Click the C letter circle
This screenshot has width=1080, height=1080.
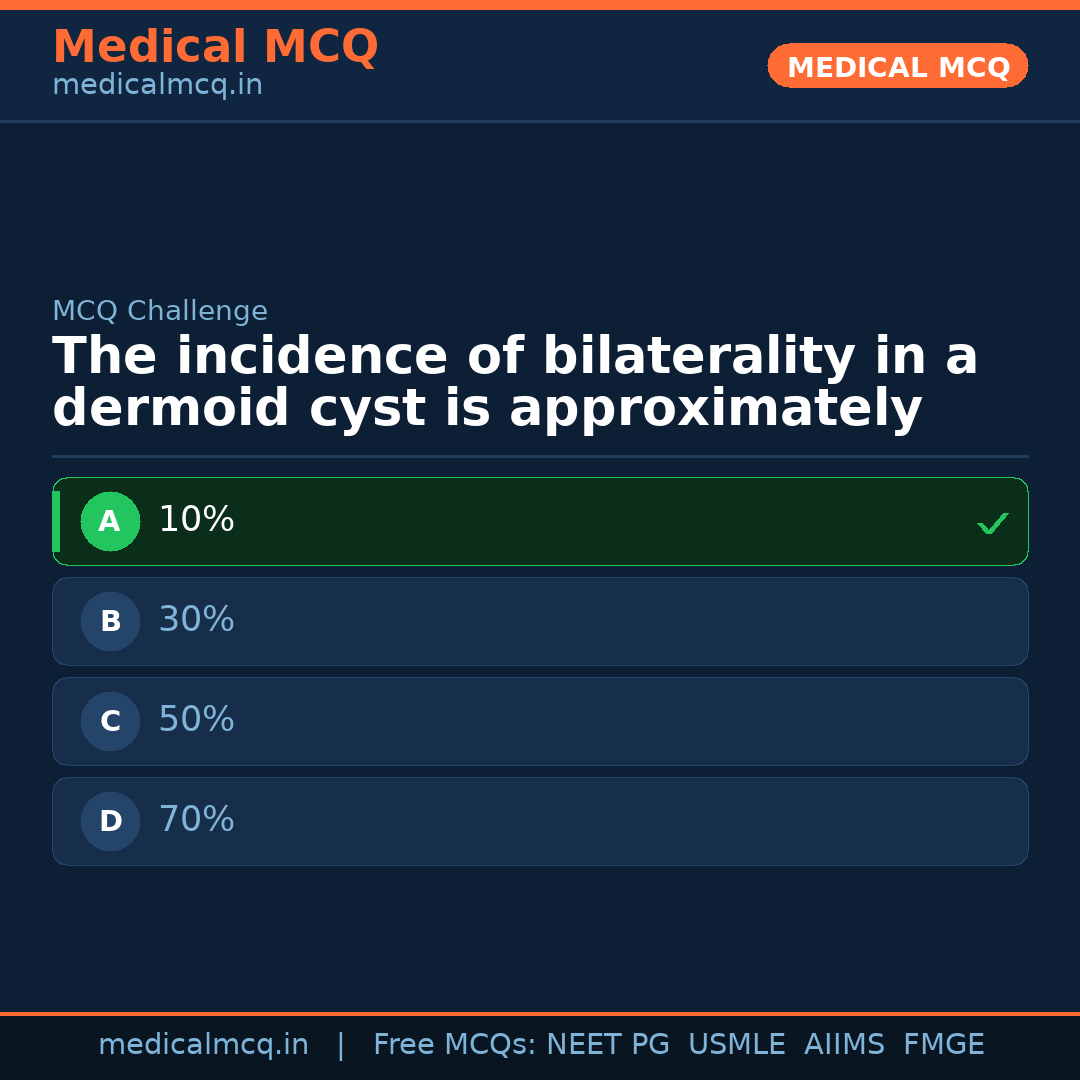[x=110, y=722]
